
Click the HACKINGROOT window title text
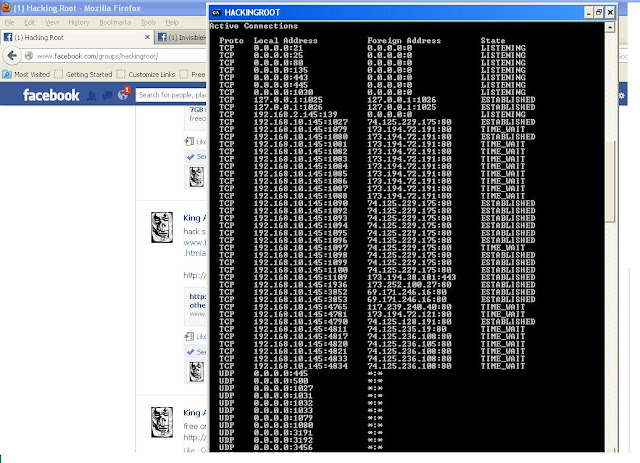[252, 13]
